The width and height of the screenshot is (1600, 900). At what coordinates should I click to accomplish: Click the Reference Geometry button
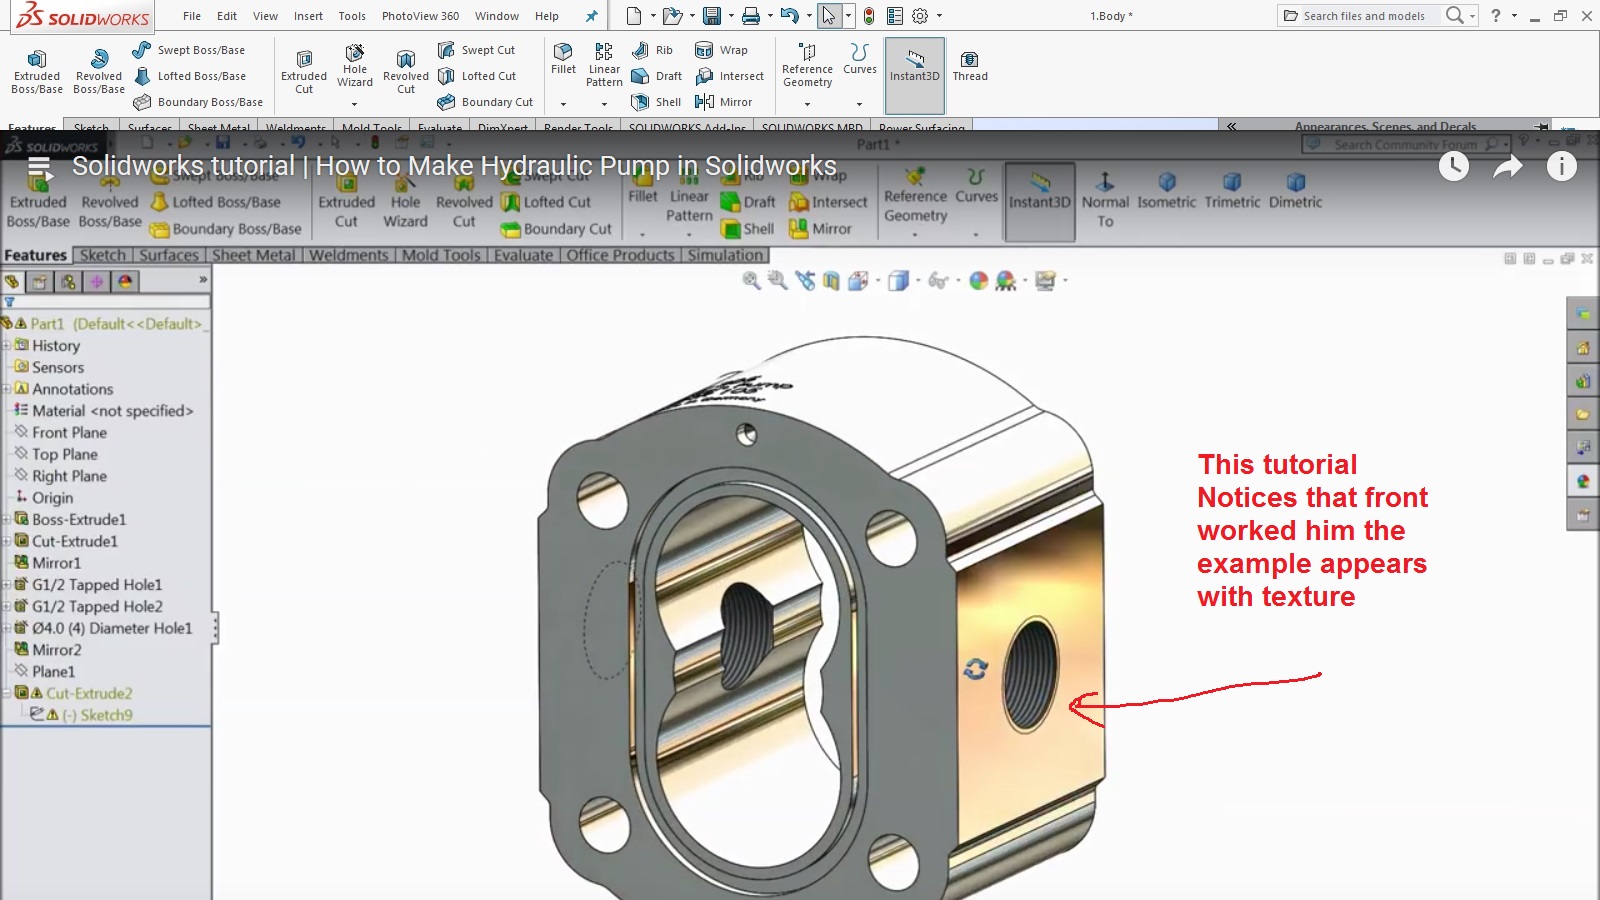coord(806,68)
